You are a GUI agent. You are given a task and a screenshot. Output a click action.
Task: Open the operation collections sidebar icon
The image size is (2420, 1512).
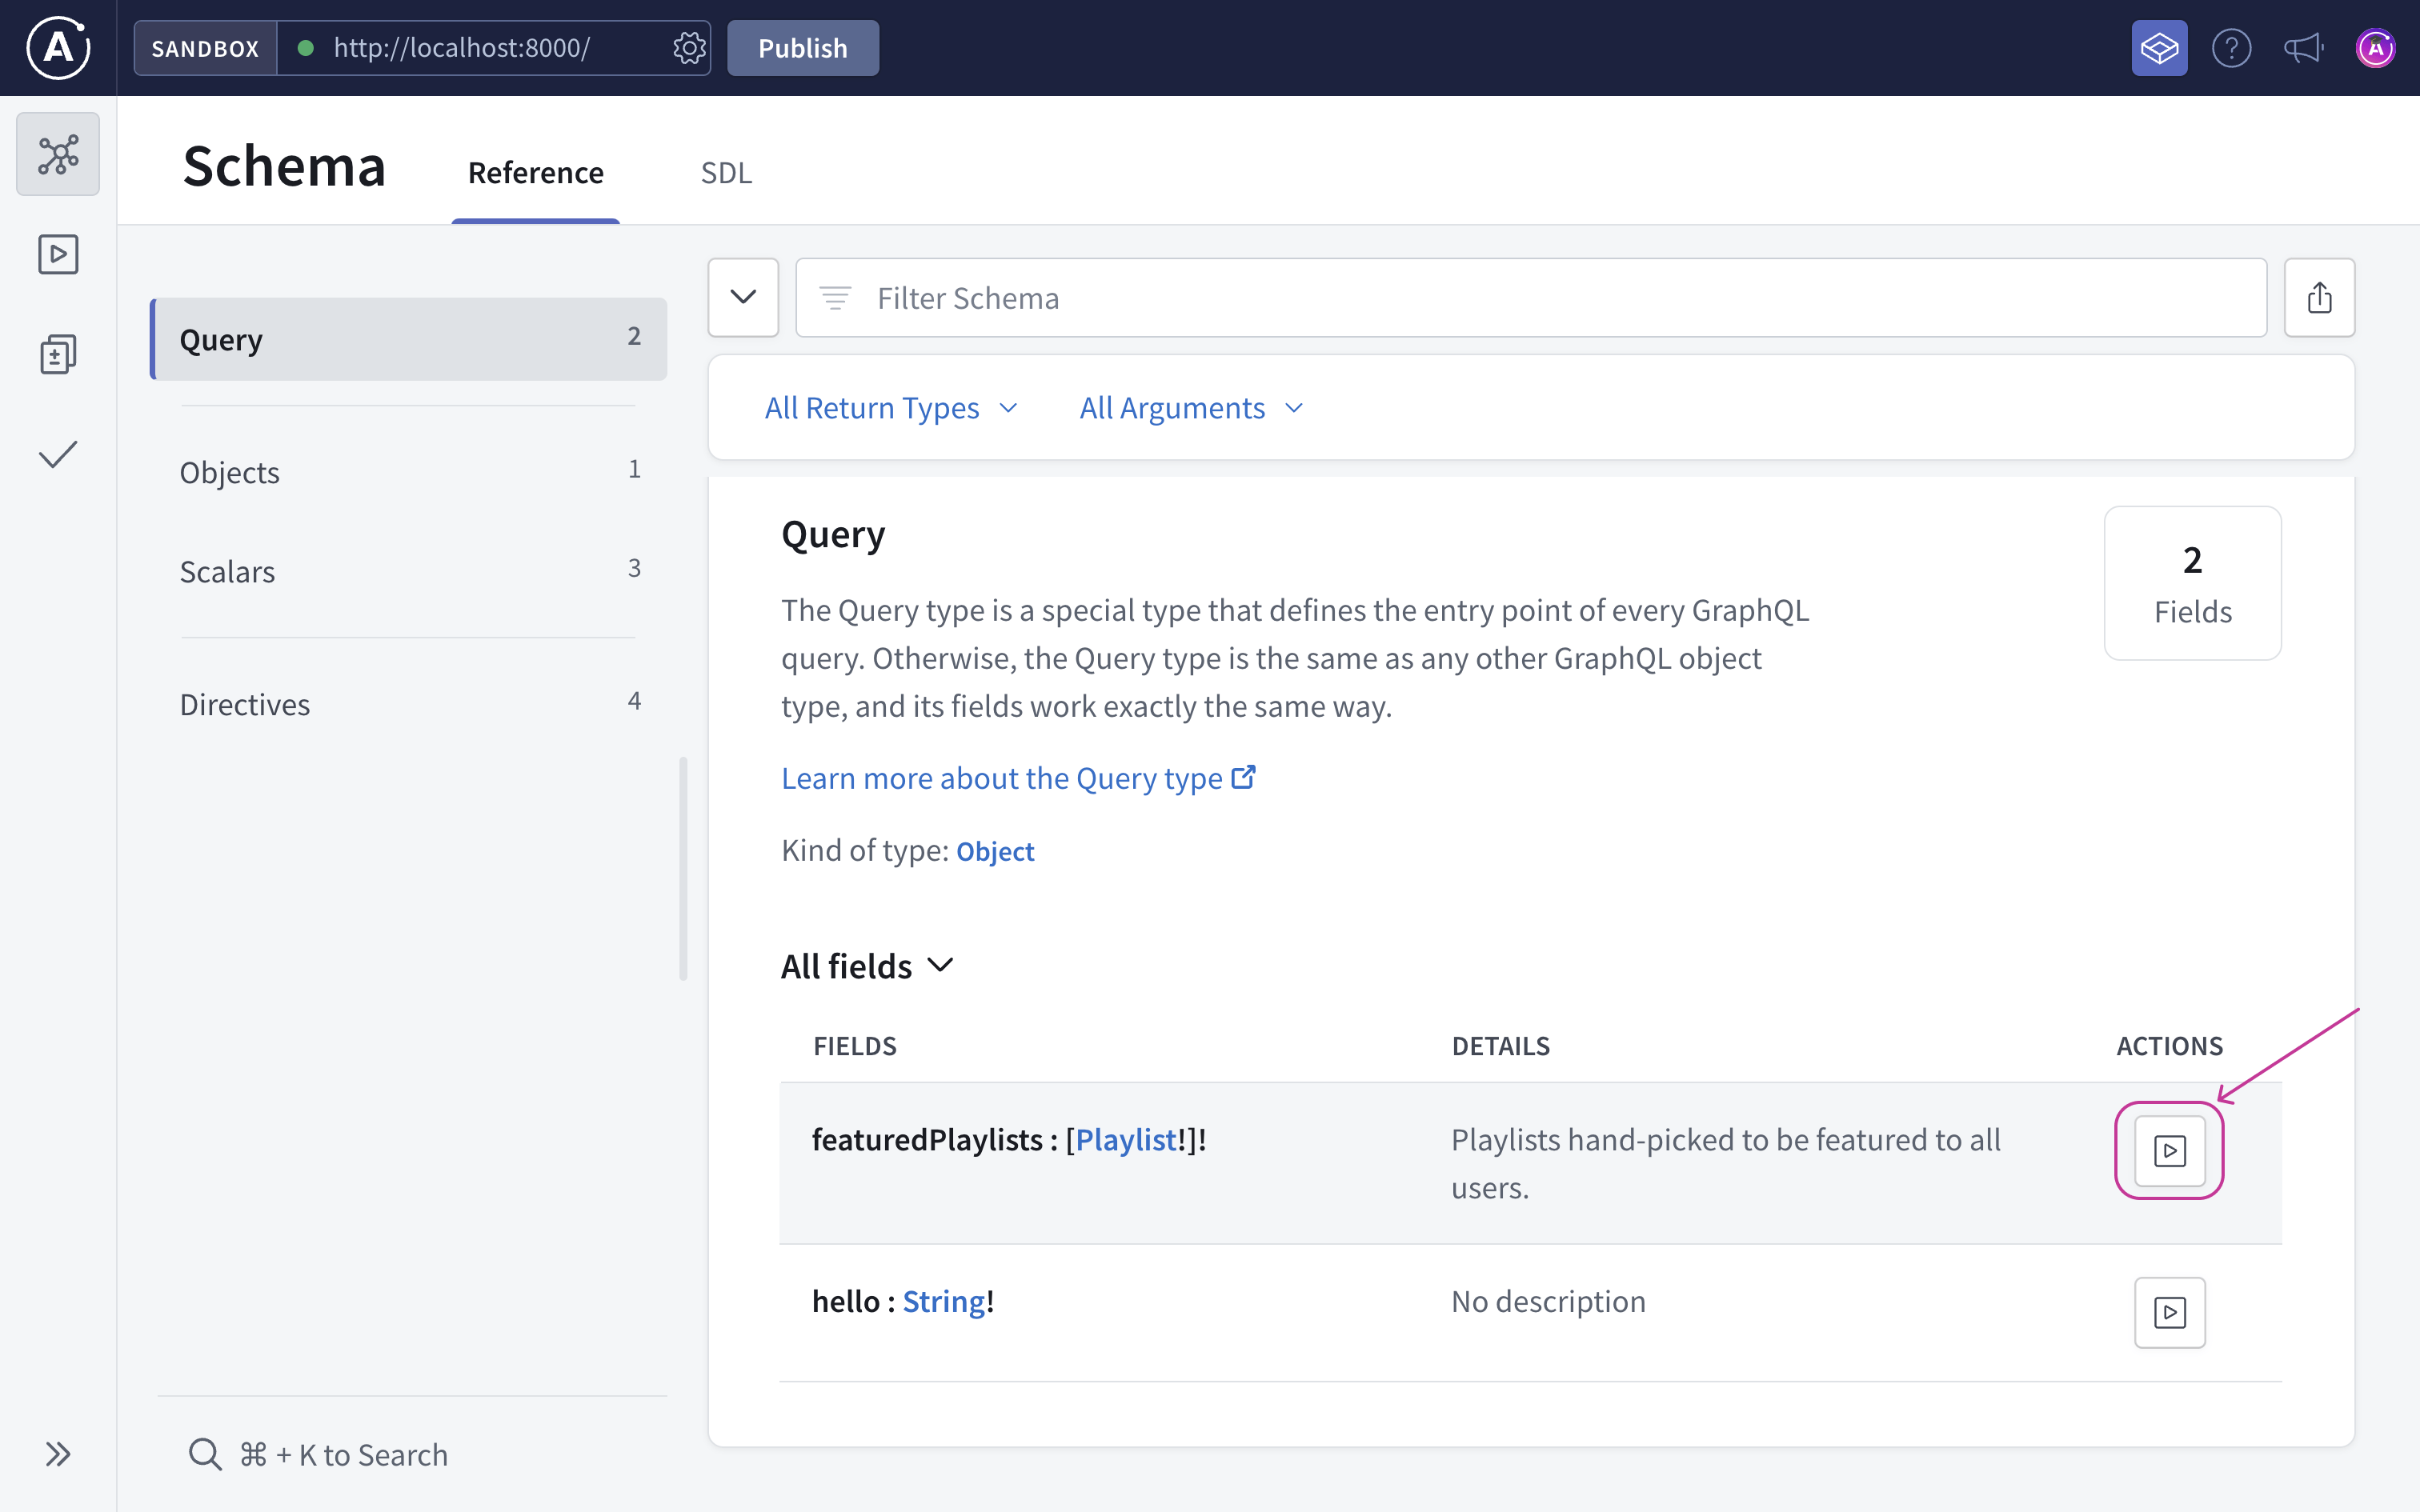57,353
